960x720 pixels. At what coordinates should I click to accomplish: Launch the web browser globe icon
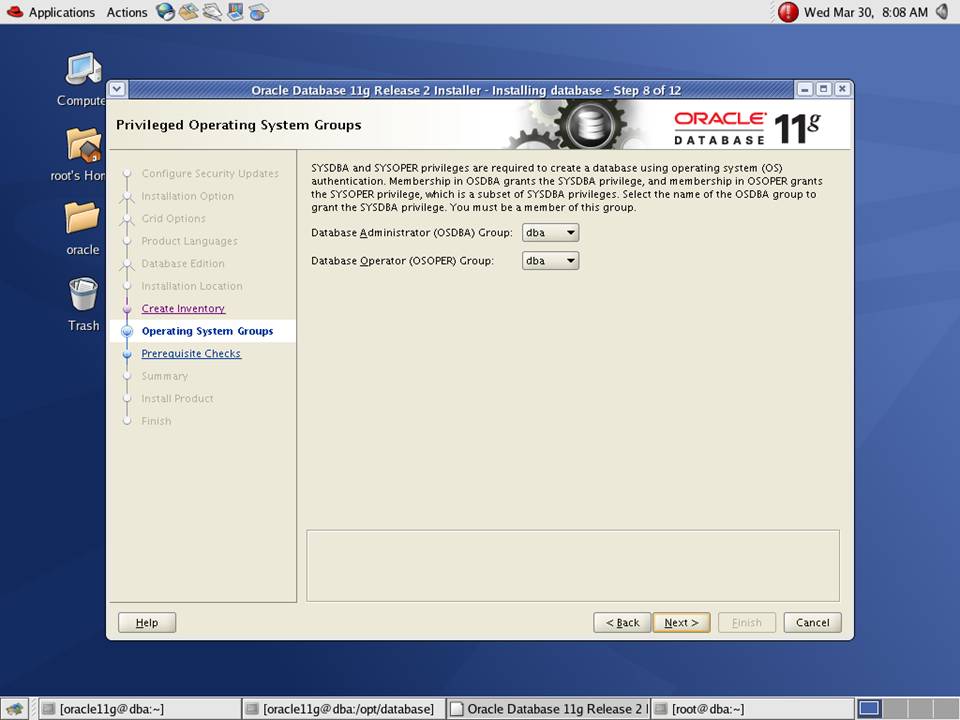point(165,12)
